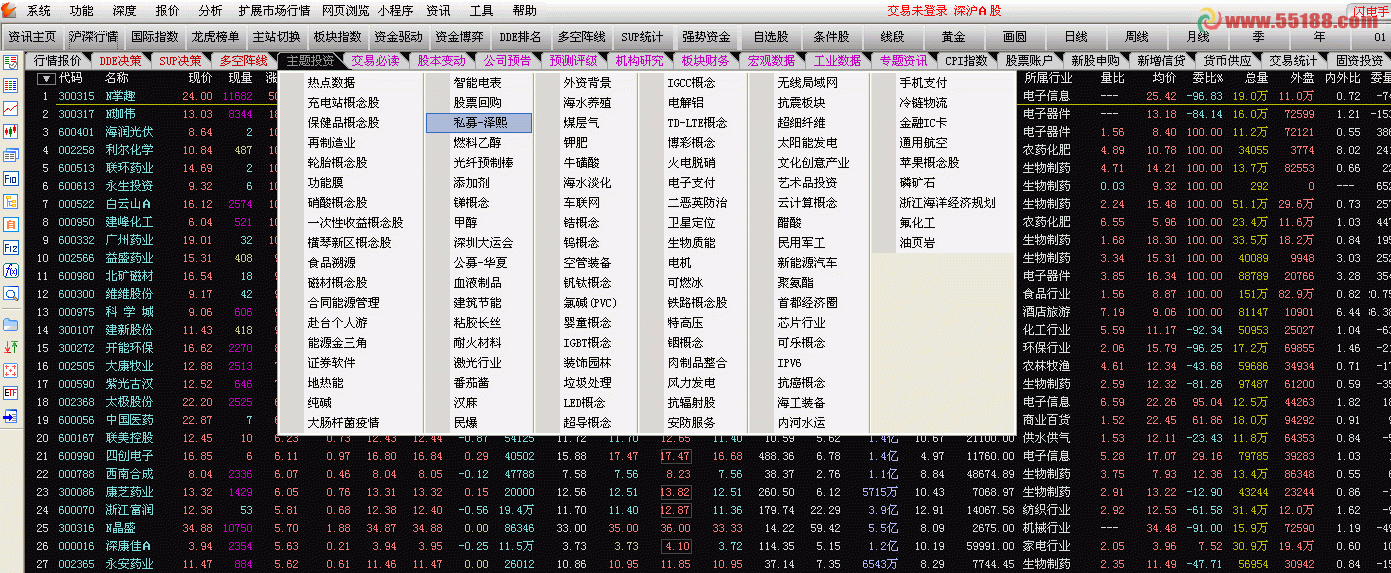Click the F10 company info icon

11,178
